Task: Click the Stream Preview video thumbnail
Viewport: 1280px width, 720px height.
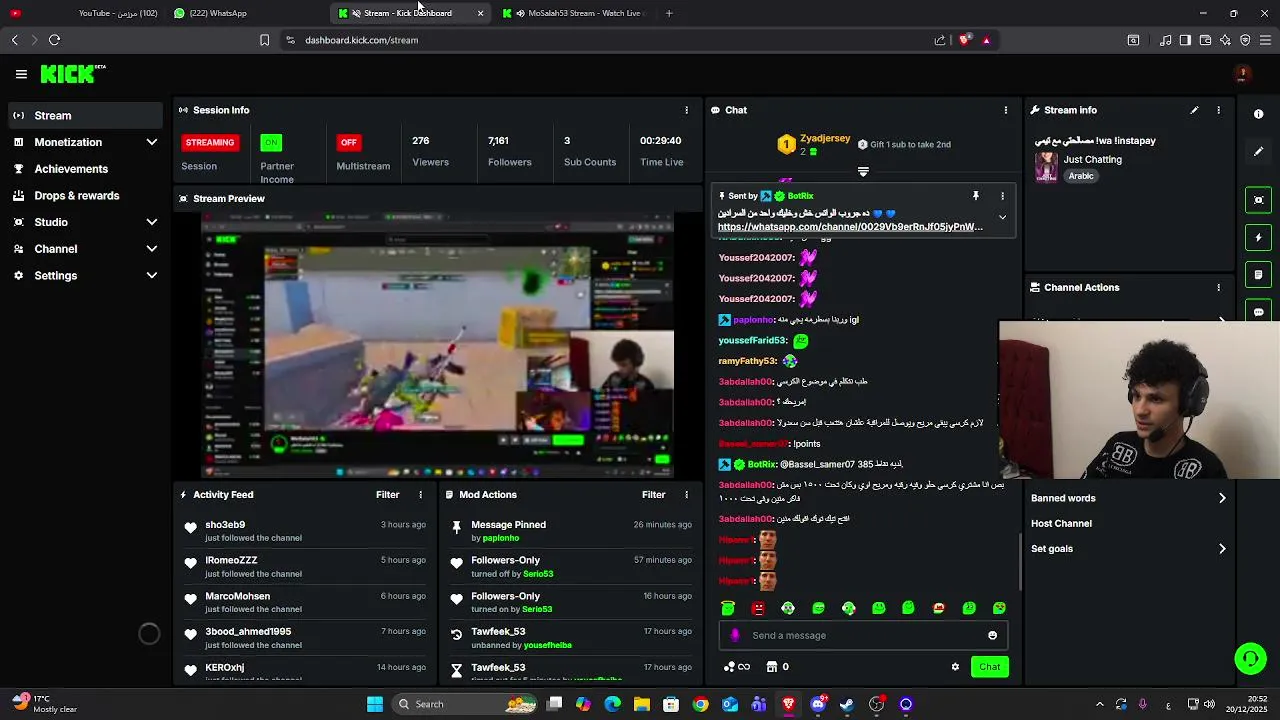Action: coord(438,346)
